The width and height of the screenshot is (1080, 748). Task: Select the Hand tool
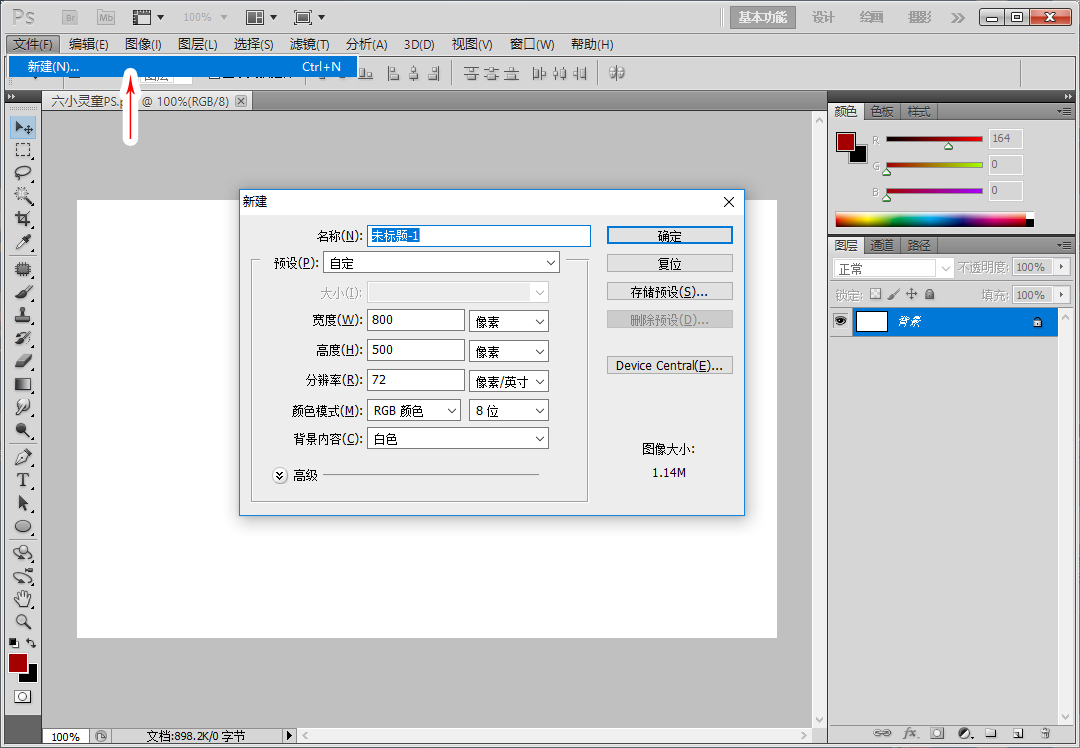click(23, 599)
